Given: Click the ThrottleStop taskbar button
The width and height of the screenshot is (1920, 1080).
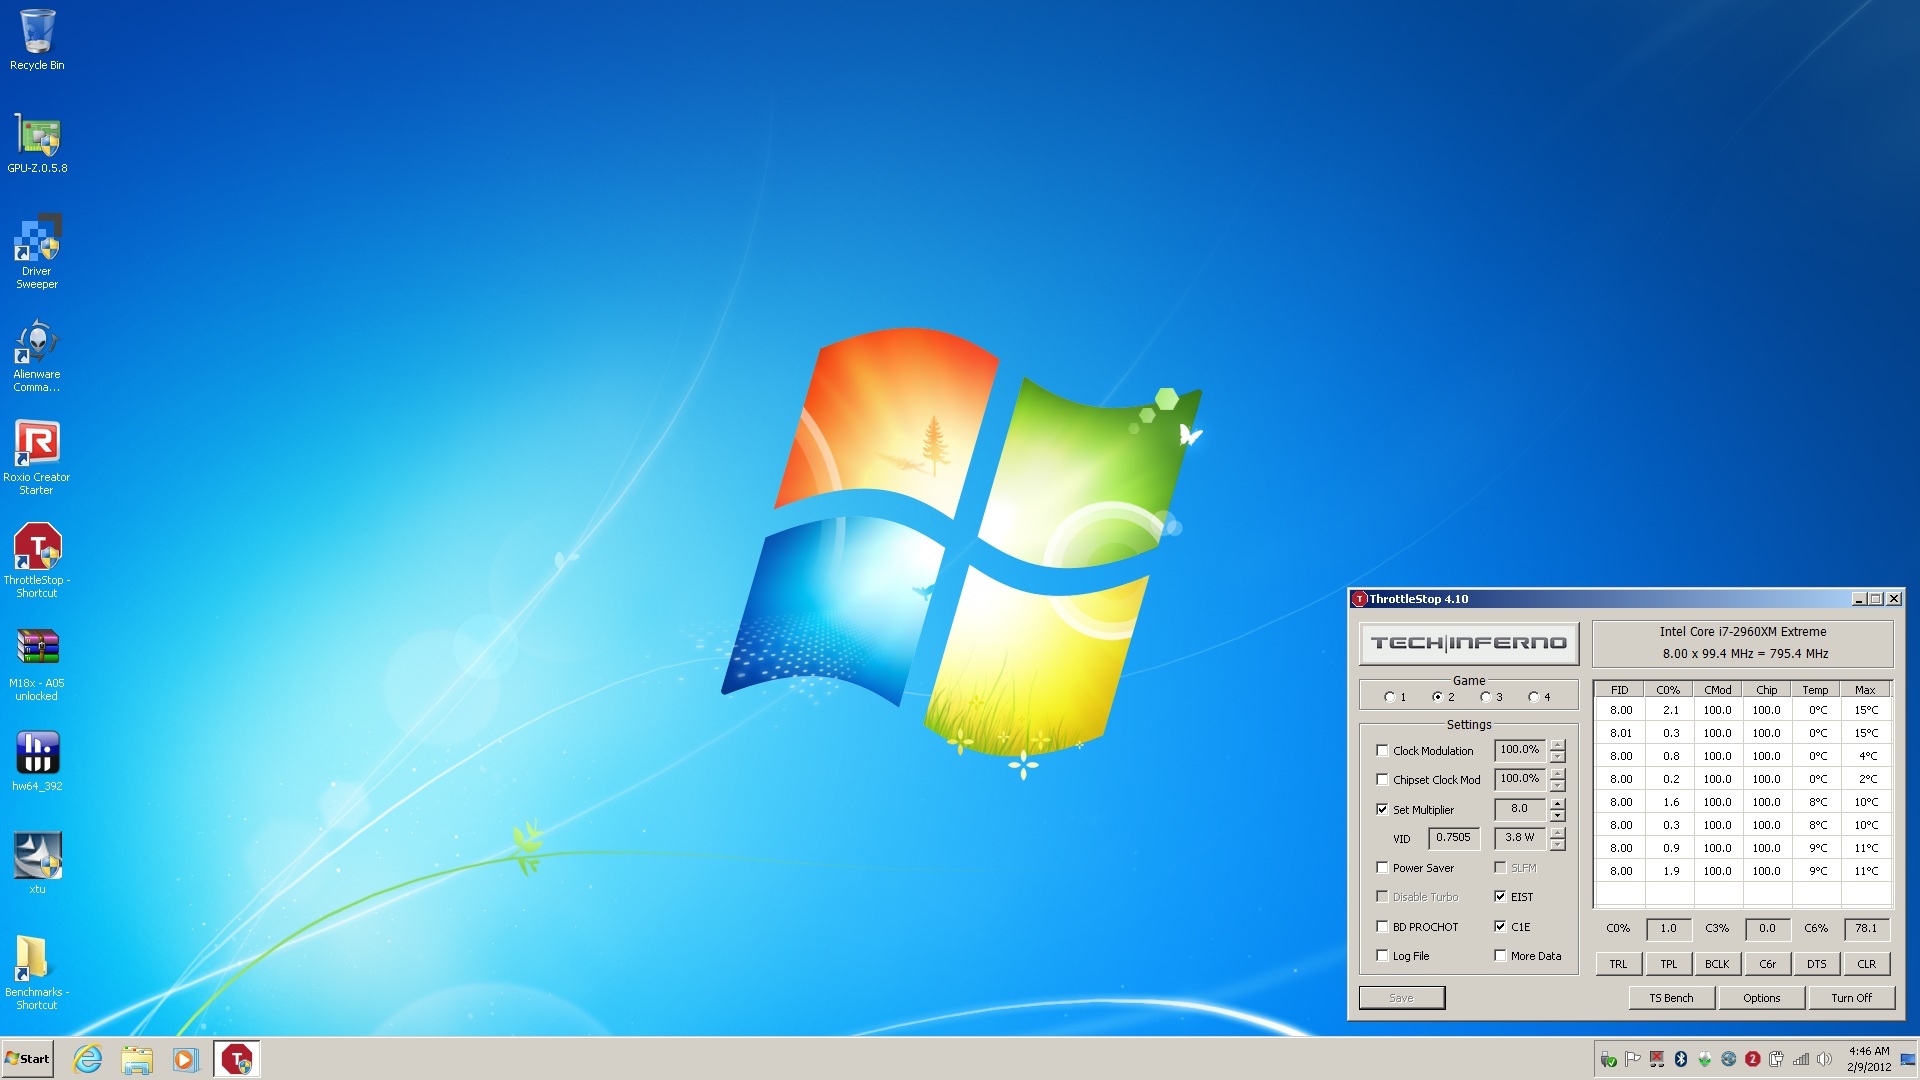Looking at the screenshot, I should 237,1059.
